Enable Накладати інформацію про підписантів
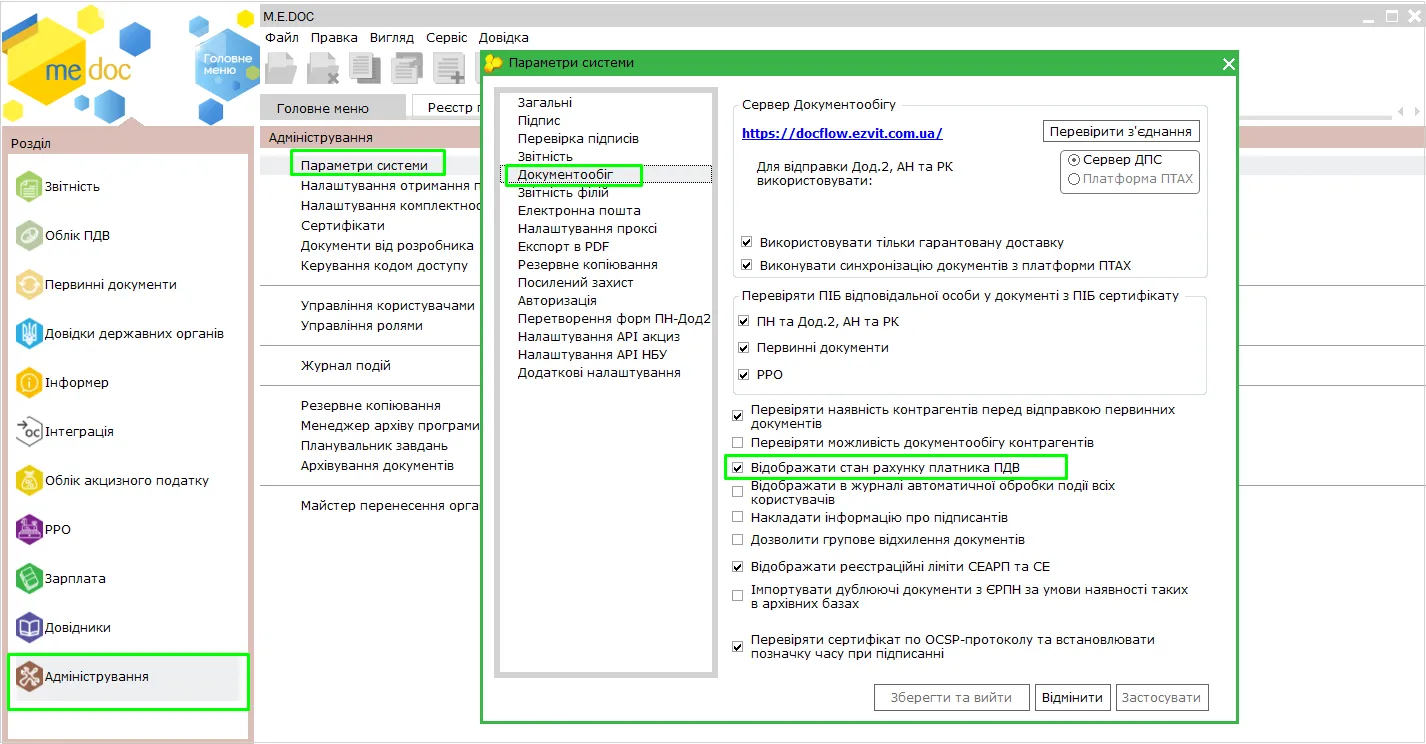This screenshot has height=744, width=1426. click(x=738, y=518)
